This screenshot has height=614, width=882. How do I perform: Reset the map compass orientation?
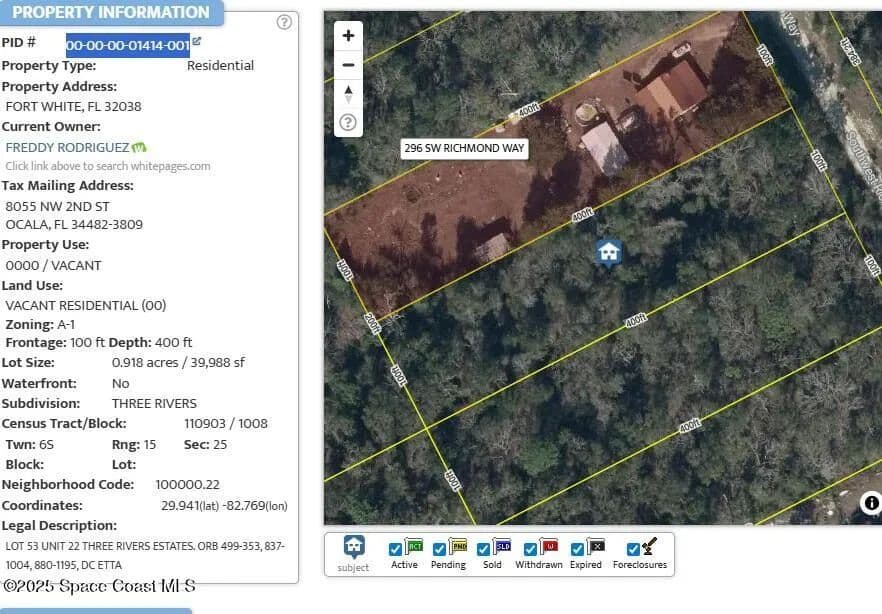click(x=348, y=94)
